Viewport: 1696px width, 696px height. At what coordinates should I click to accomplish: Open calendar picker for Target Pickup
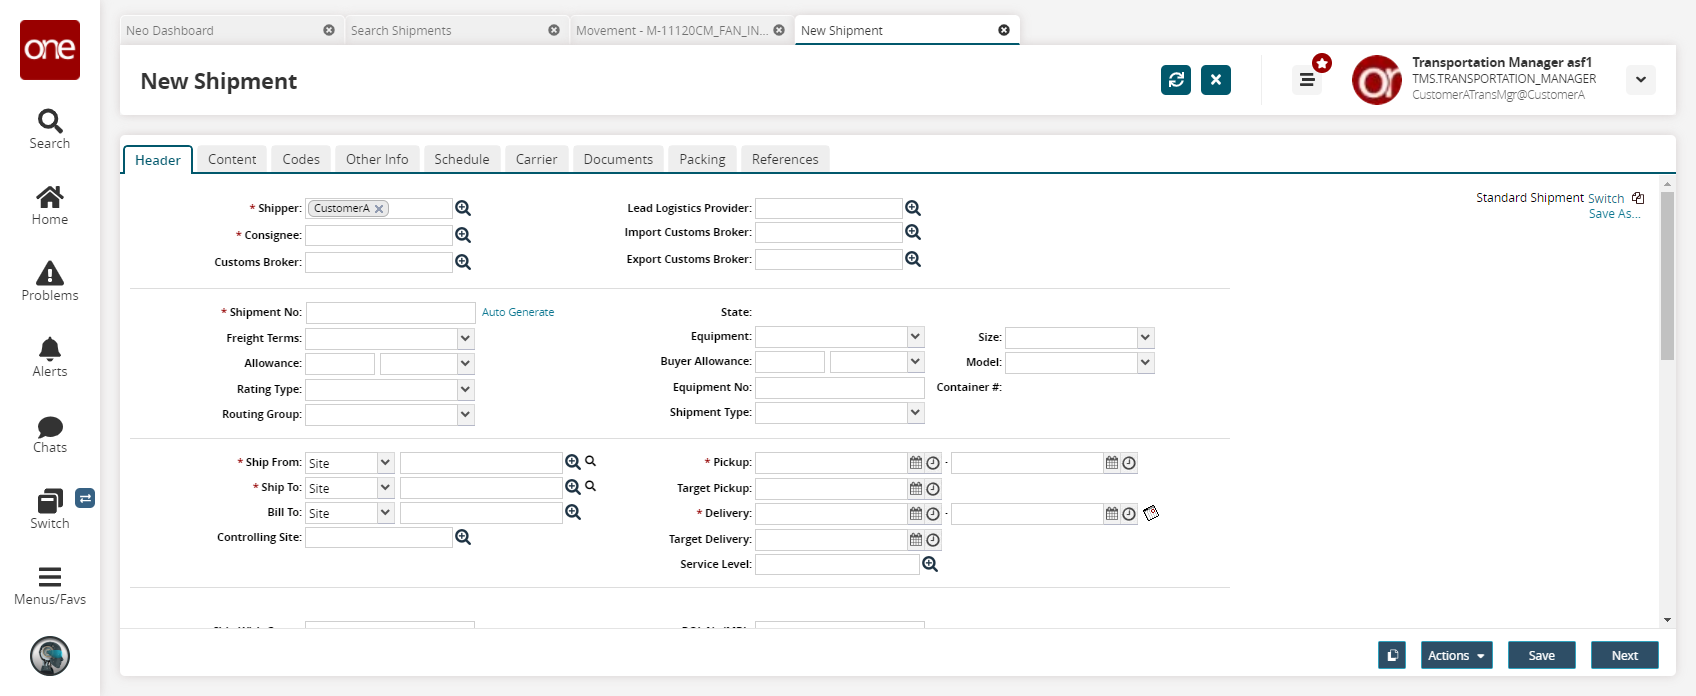[x=915, y=489]
